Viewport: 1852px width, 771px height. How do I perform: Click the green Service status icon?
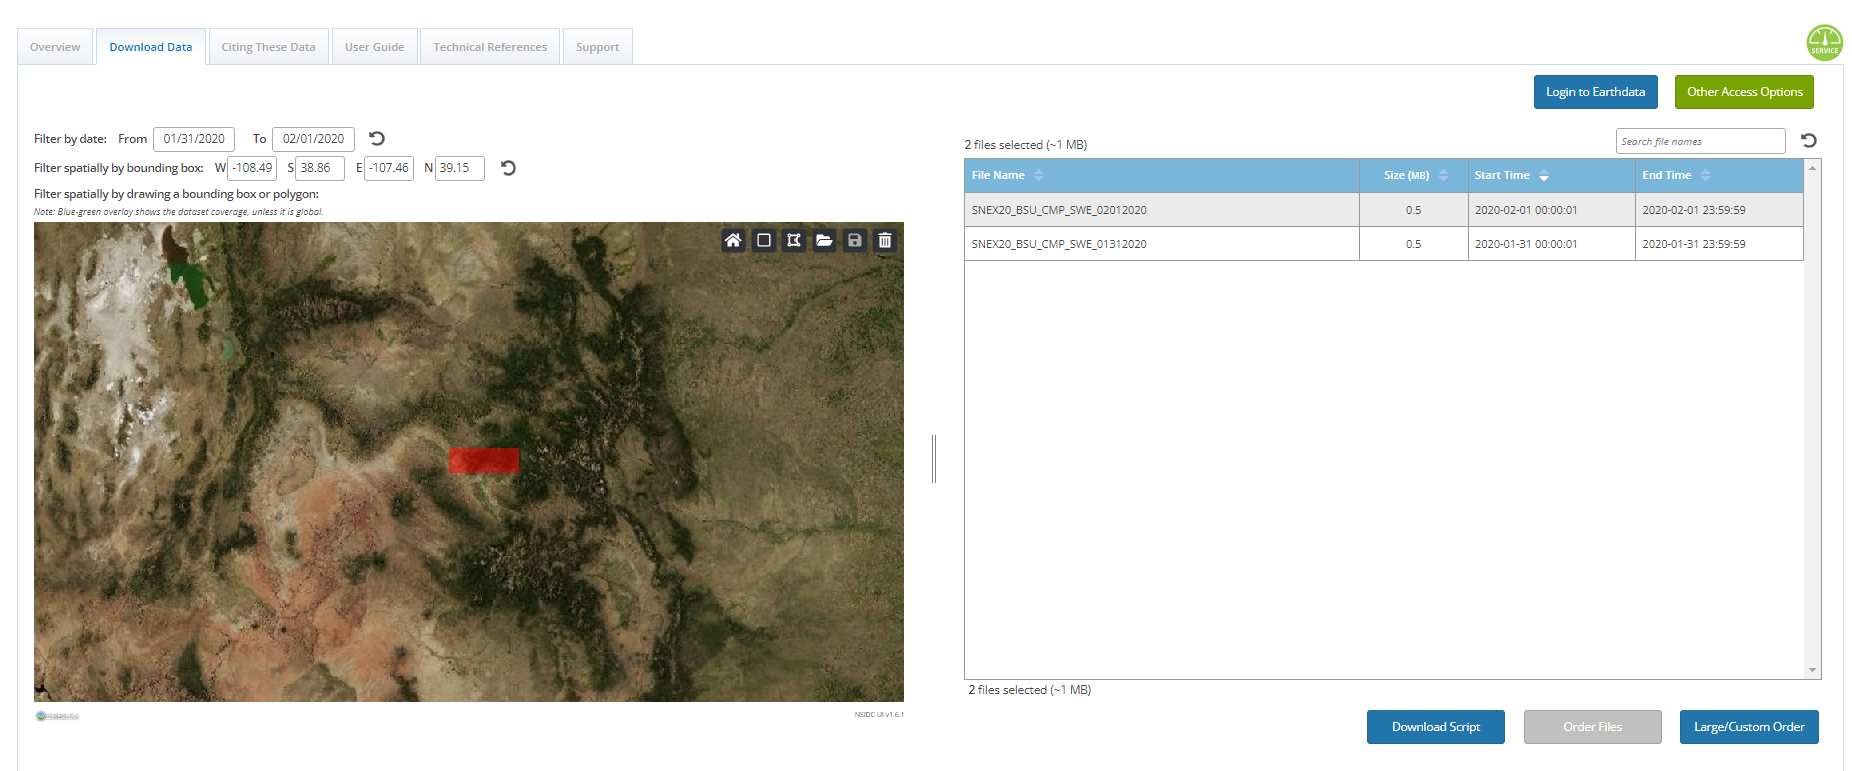point(1825,43)
